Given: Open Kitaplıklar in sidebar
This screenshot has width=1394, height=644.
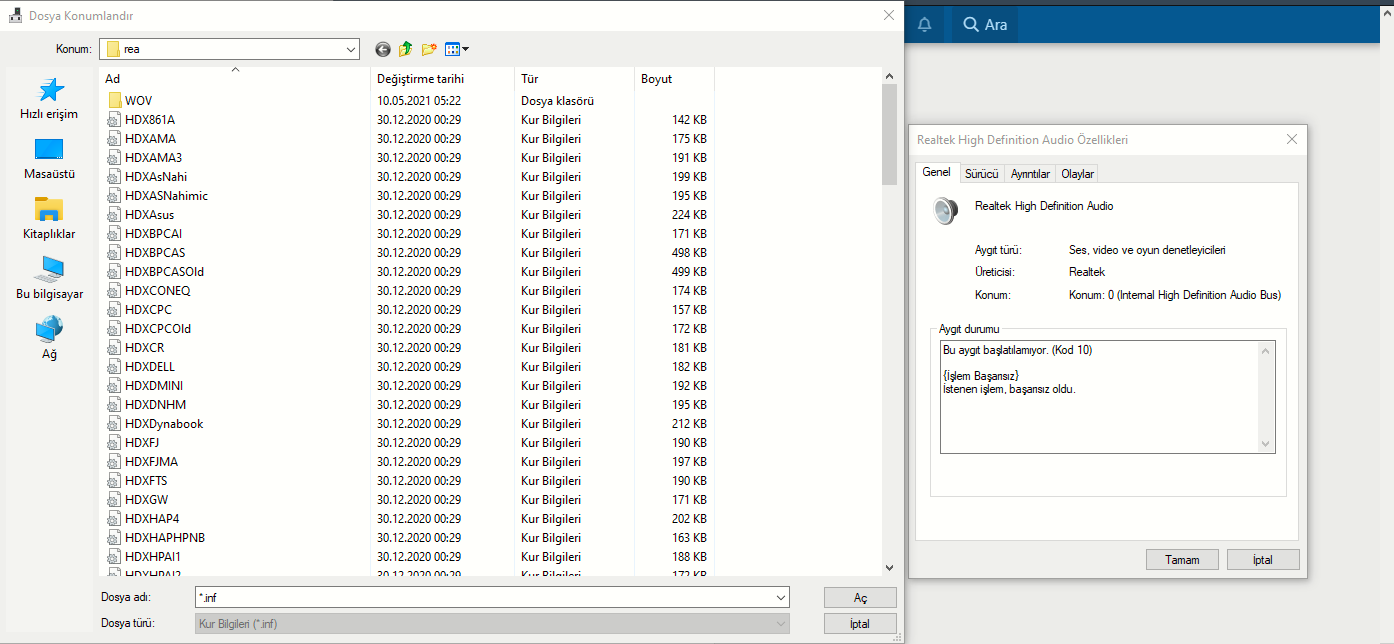Looking at the screenshot, I should [x=49, y=219].
